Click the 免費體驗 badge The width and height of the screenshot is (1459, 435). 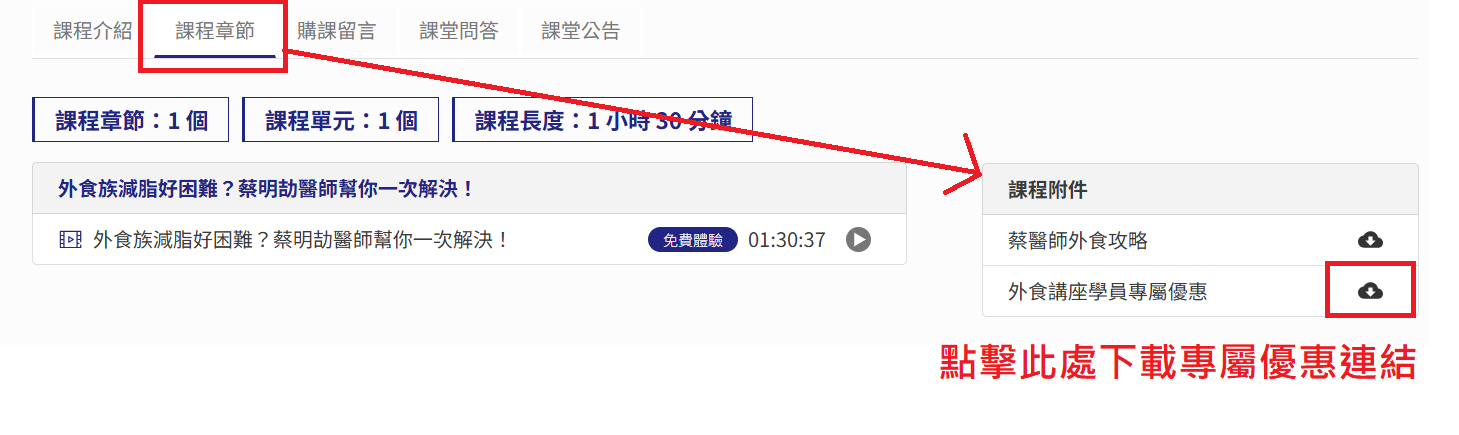click(693, 240)
